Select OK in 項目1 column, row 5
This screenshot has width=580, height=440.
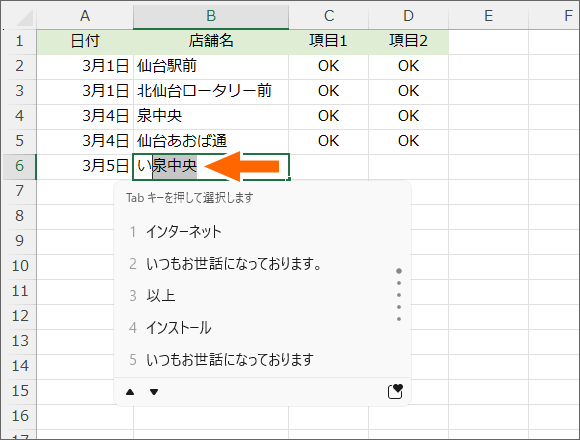328,141
